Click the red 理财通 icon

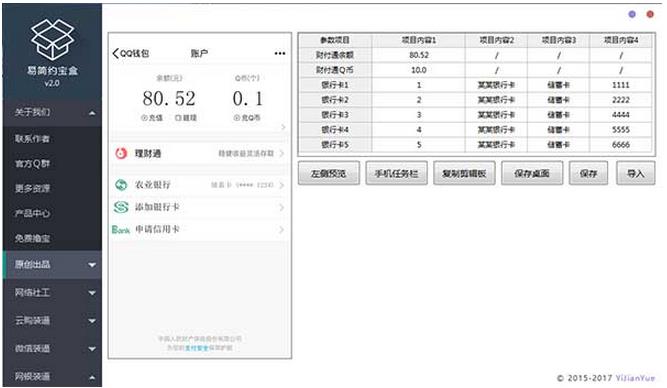coord(121,153)
